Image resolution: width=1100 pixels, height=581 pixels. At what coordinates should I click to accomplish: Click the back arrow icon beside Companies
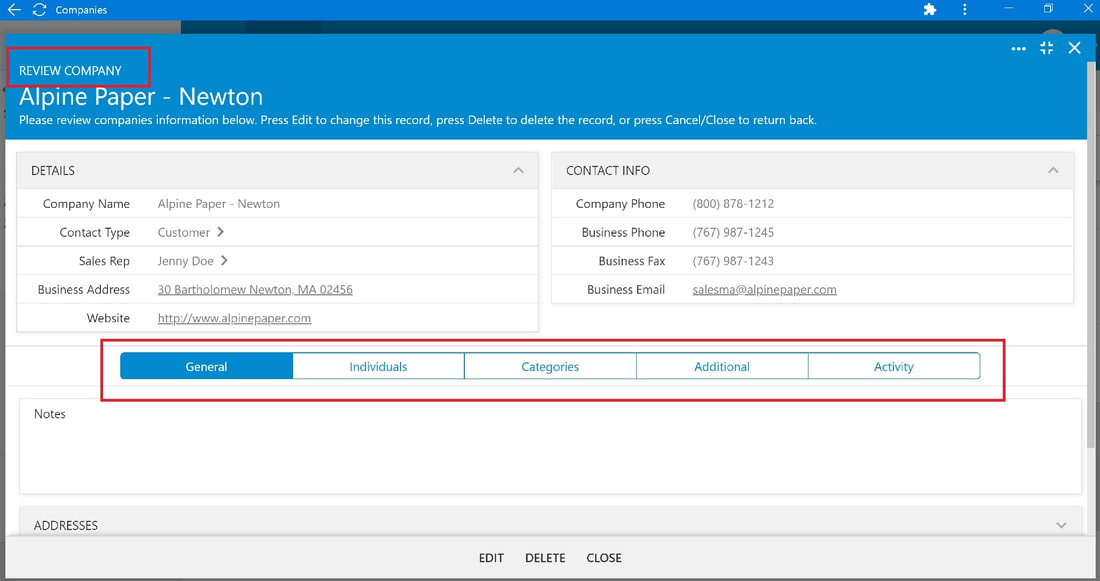click(14, 9)
